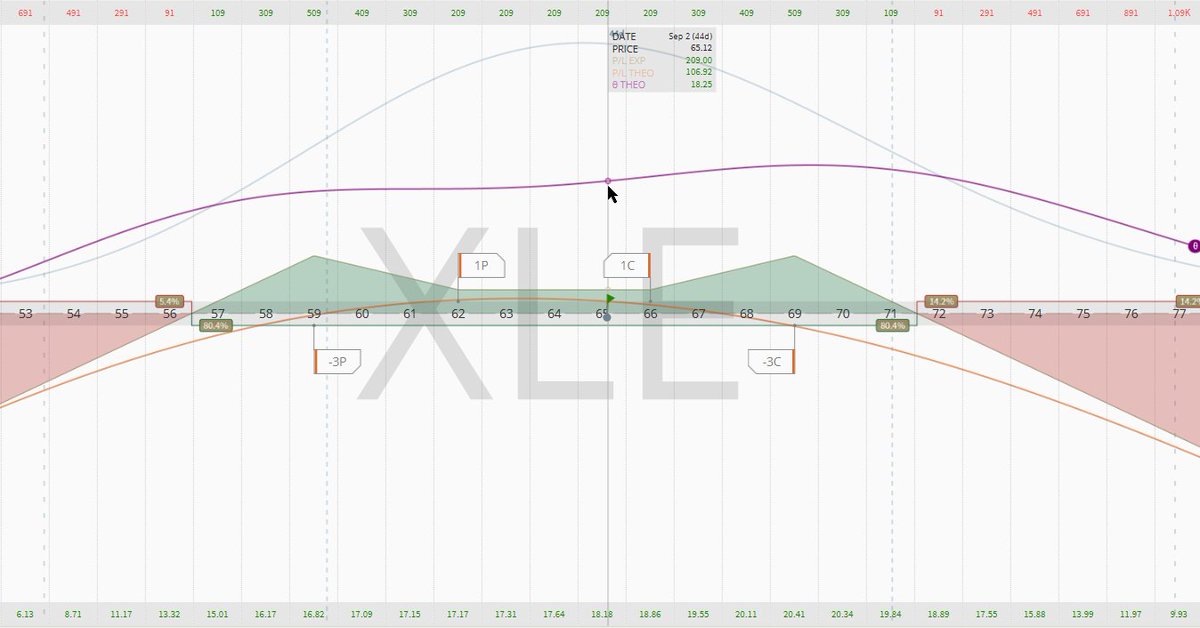Click the 16.17 theta value in bottom row

[x=266, y=614]
